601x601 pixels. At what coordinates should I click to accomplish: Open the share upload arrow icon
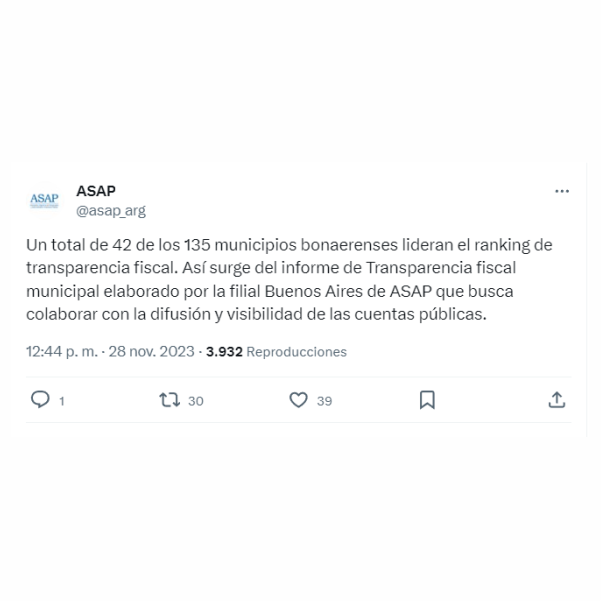[x=557, y=400]
